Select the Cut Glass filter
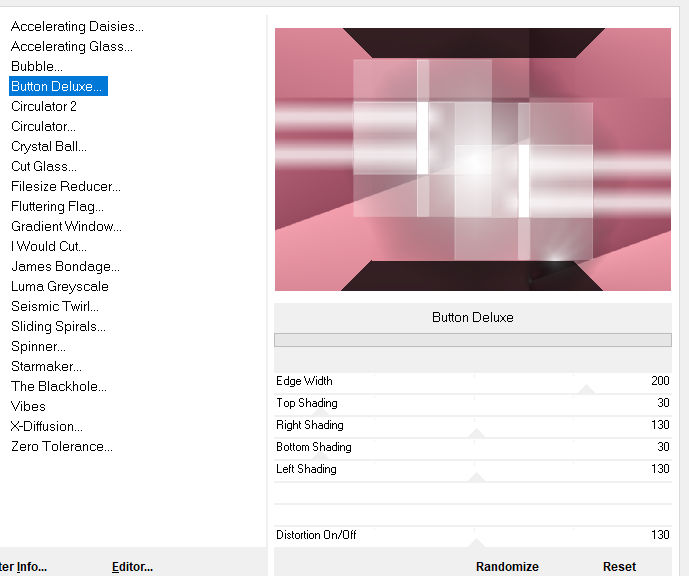The width and height of the screenshot is (689, 576). (44, 166)
